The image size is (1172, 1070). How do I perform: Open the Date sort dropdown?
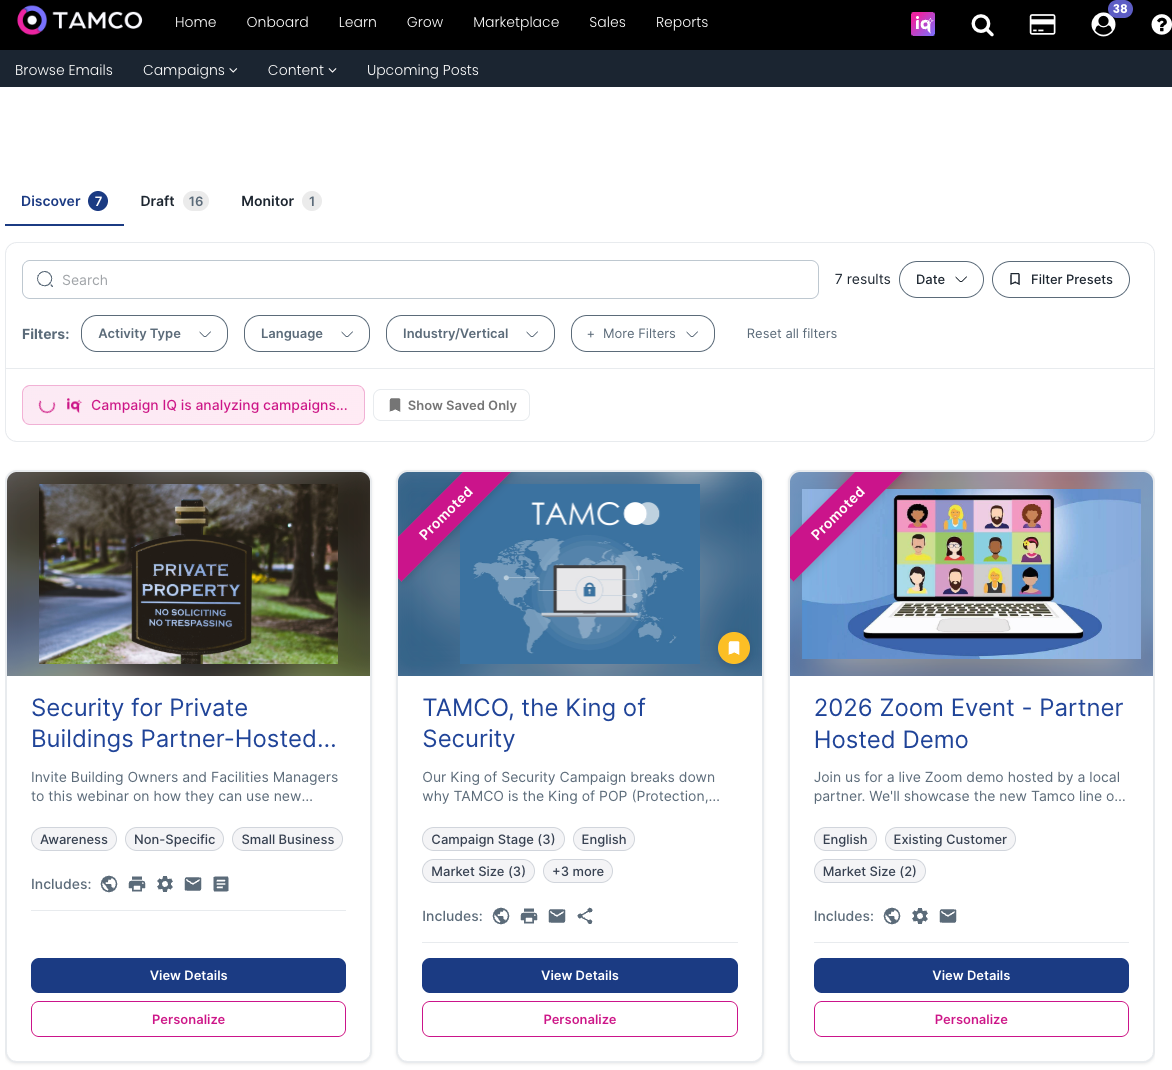tap(941, 279)
